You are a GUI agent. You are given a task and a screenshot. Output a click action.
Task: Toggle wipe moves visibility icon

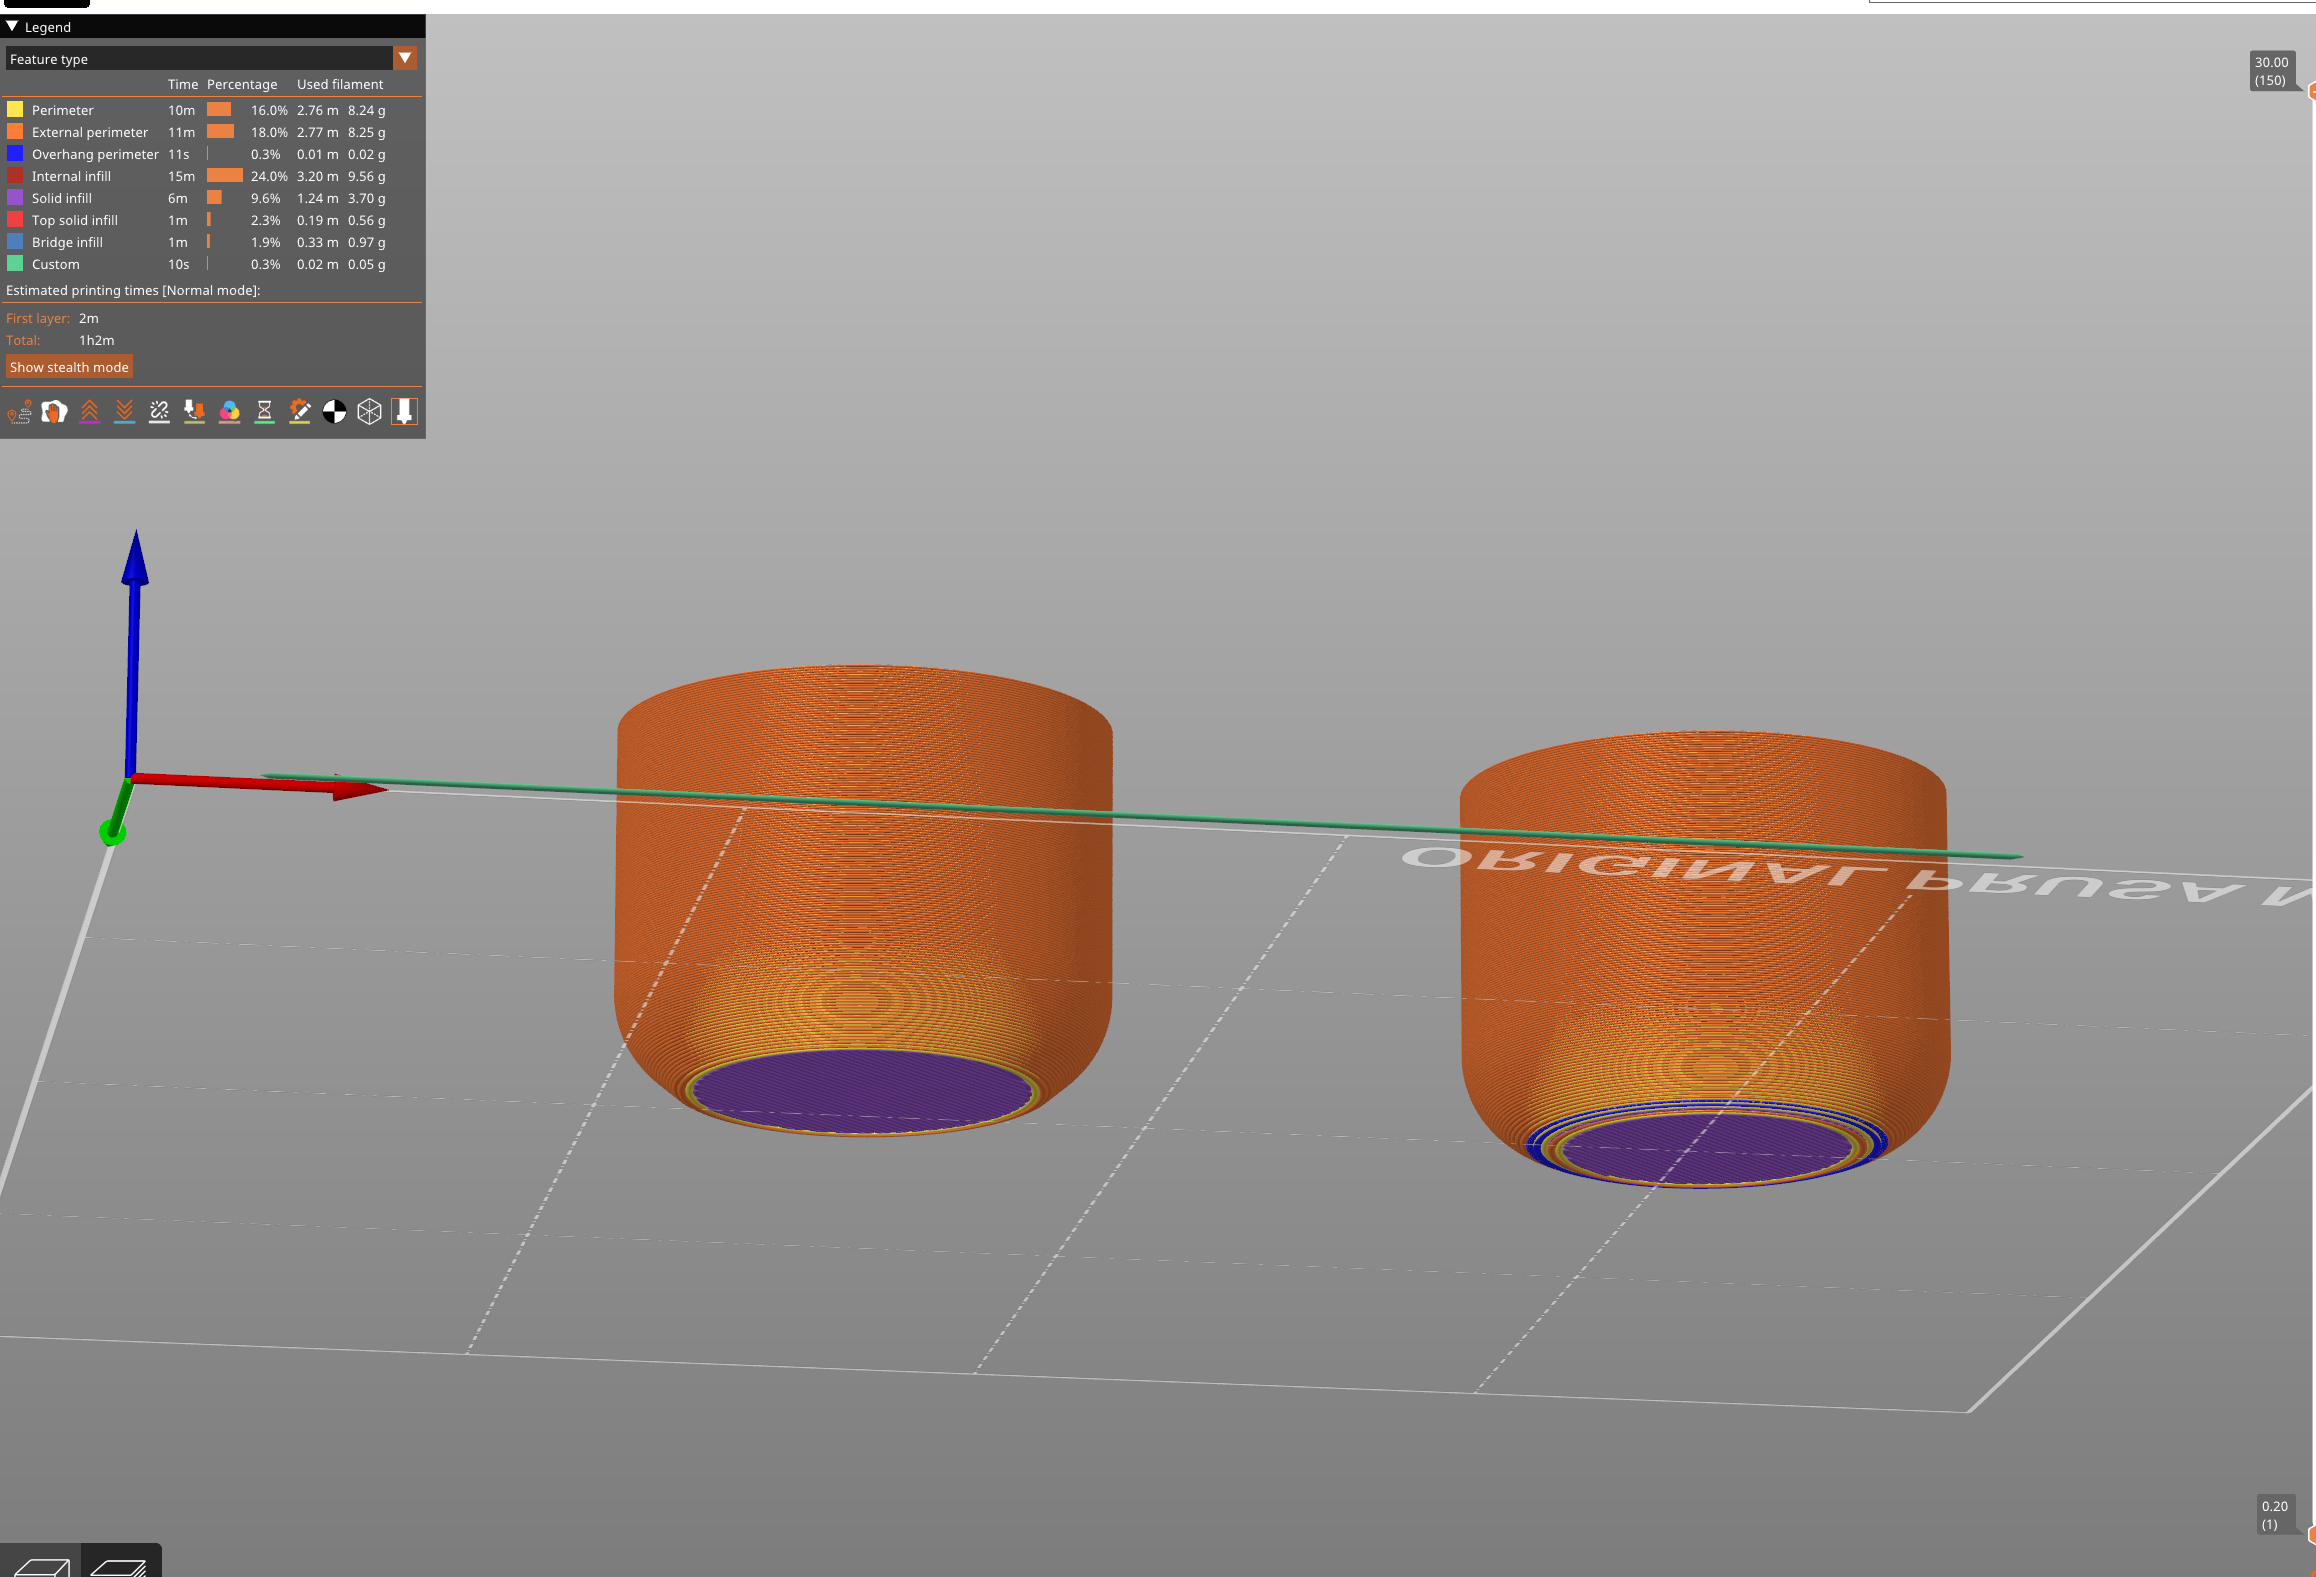point(54,412)
